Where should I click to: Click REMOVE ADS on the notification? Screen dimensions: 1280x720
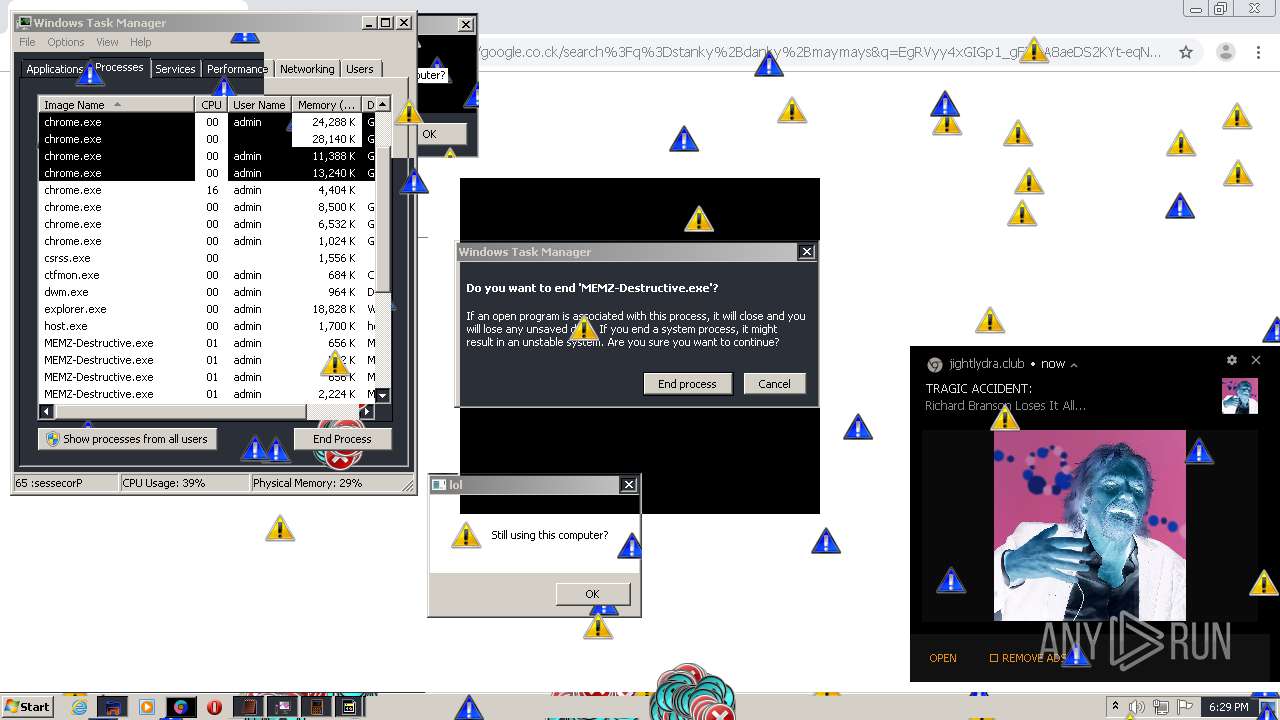point(1028,658)
